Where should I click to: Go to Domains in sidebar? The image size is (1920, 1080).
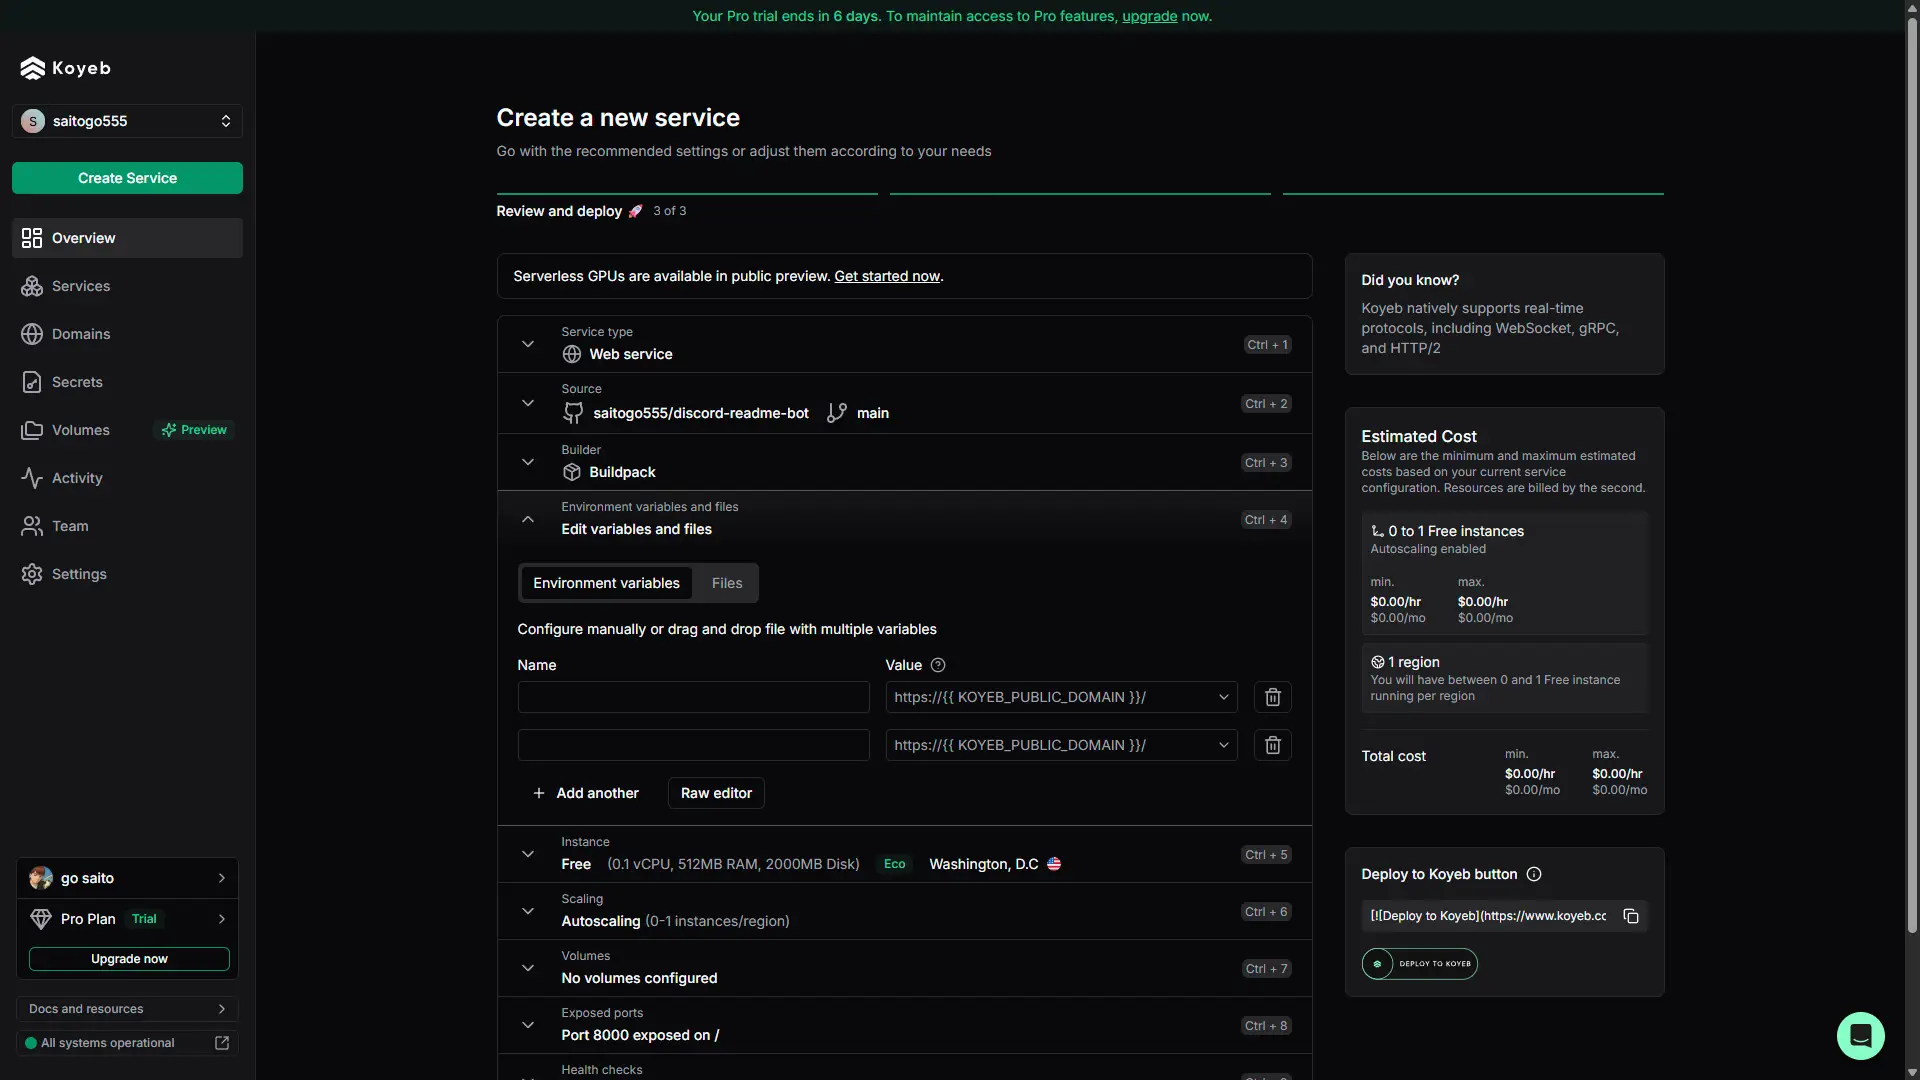[127, 334]
